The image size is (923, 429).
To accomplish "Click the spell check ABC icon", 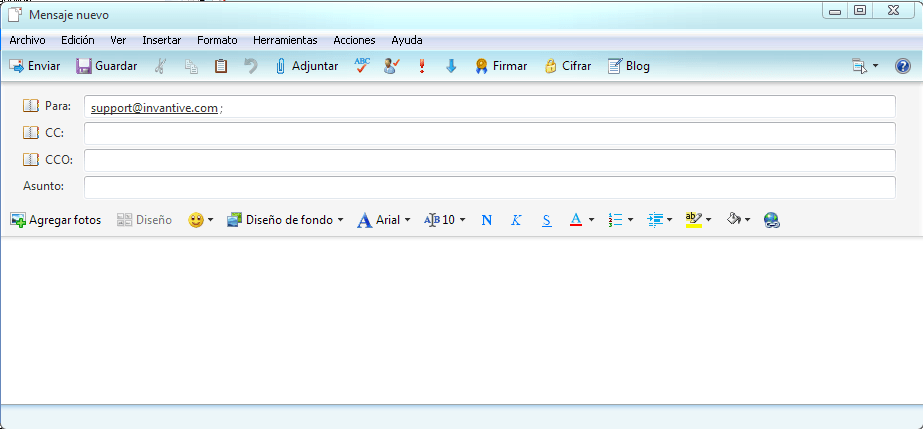I will tap(362, 66).
